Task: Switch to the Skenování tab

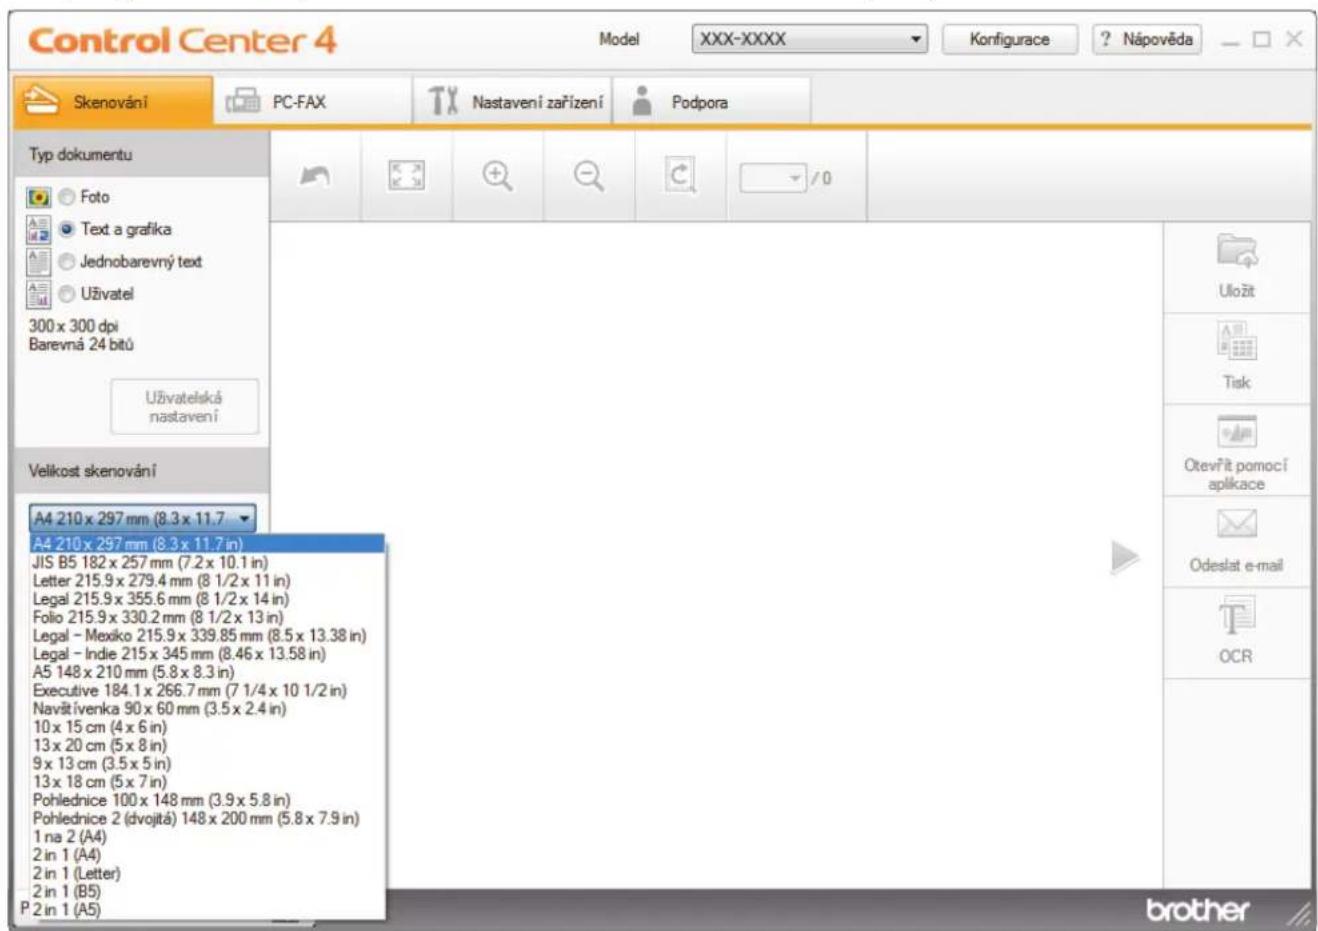Action: [113, 102]
